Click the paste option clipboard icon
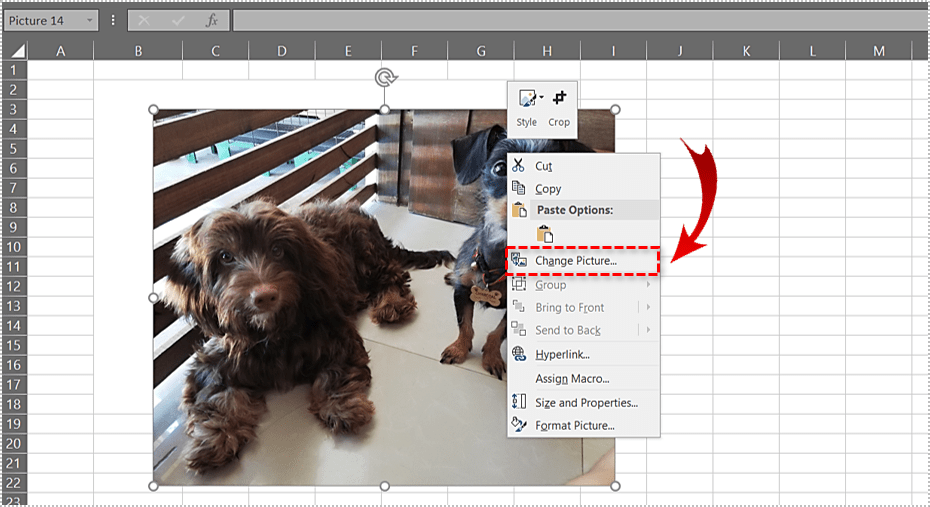 click(545, 234)
